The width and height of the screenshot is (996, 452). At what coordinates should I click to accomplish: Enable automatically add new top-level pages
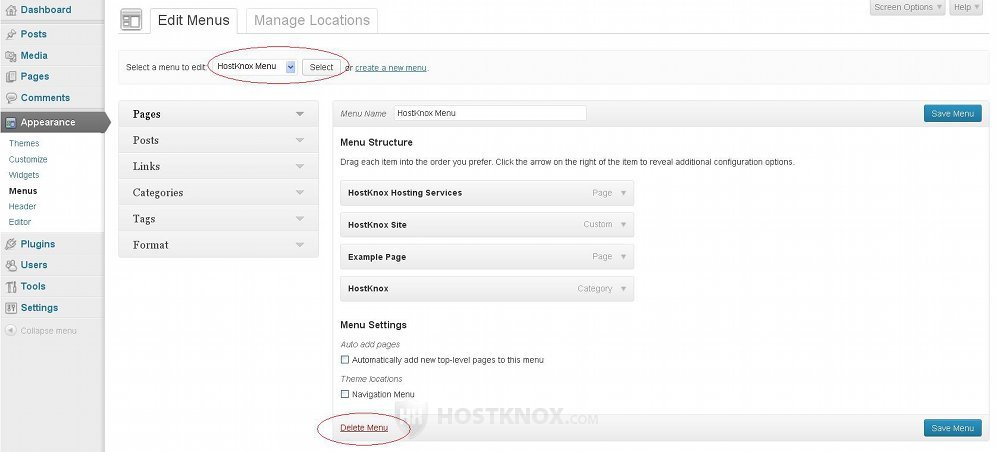click(345, 360)
